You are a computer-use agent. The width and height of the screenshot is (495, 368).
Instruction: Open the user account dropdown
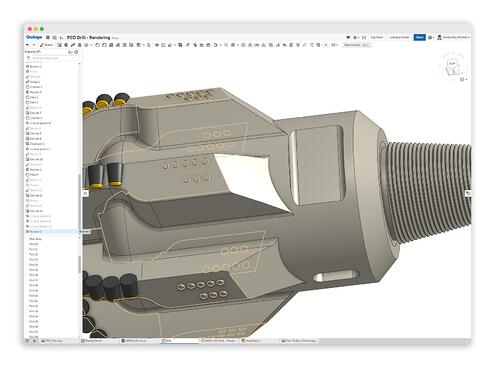click(x=454, y=37)
